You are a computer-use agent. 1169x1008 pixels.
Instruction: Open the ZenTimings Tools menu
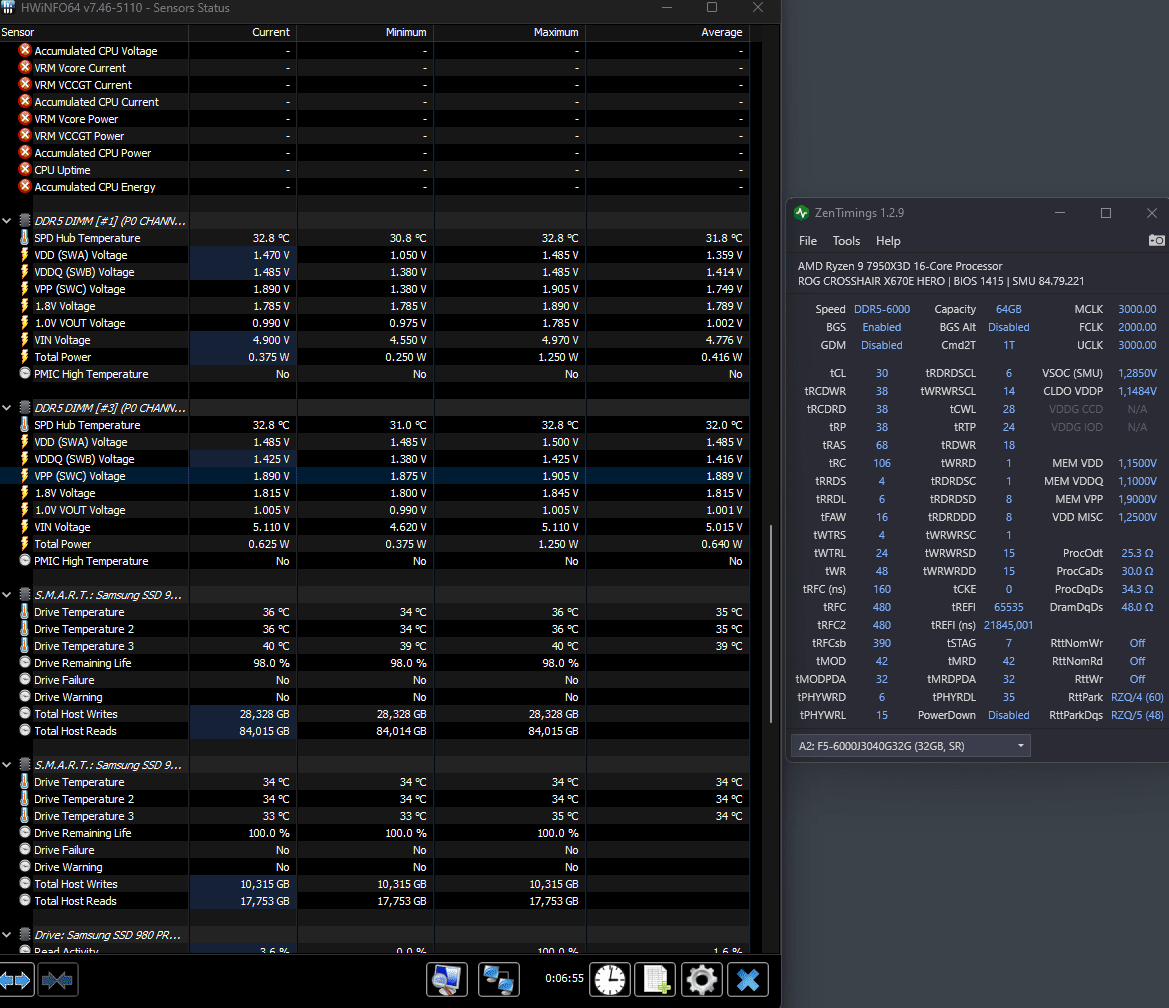[x=846, y=241]
